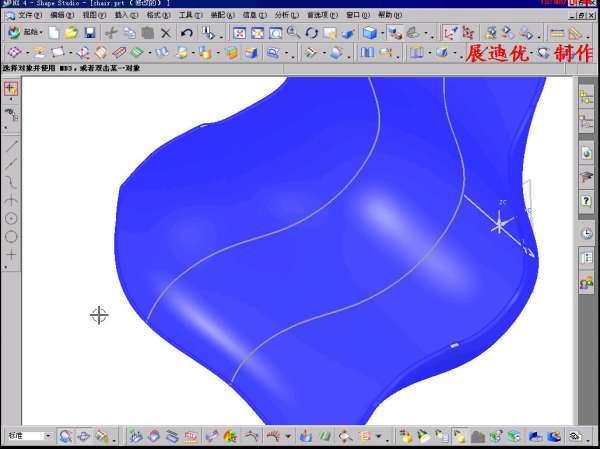The image size is (600, 449).
Task: Open the 工具(T) menu
Action: pyautogui.click(x=190, y=15)
